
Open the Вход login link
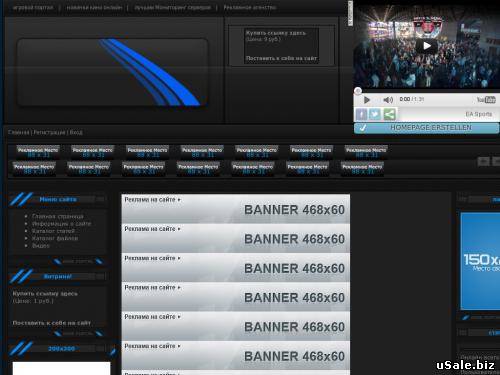click(x=76, y=132)
